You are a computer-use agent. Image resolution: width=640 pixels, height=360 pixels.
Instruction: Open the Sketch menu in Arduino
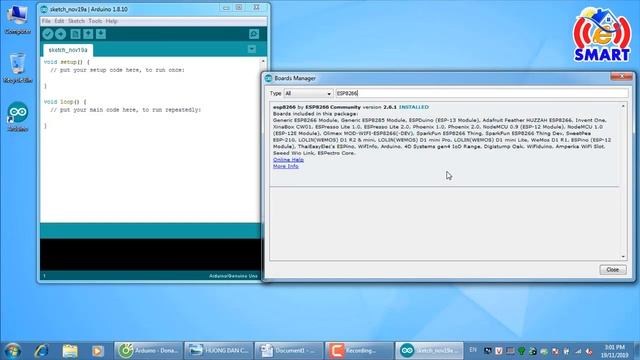(76, 21)
